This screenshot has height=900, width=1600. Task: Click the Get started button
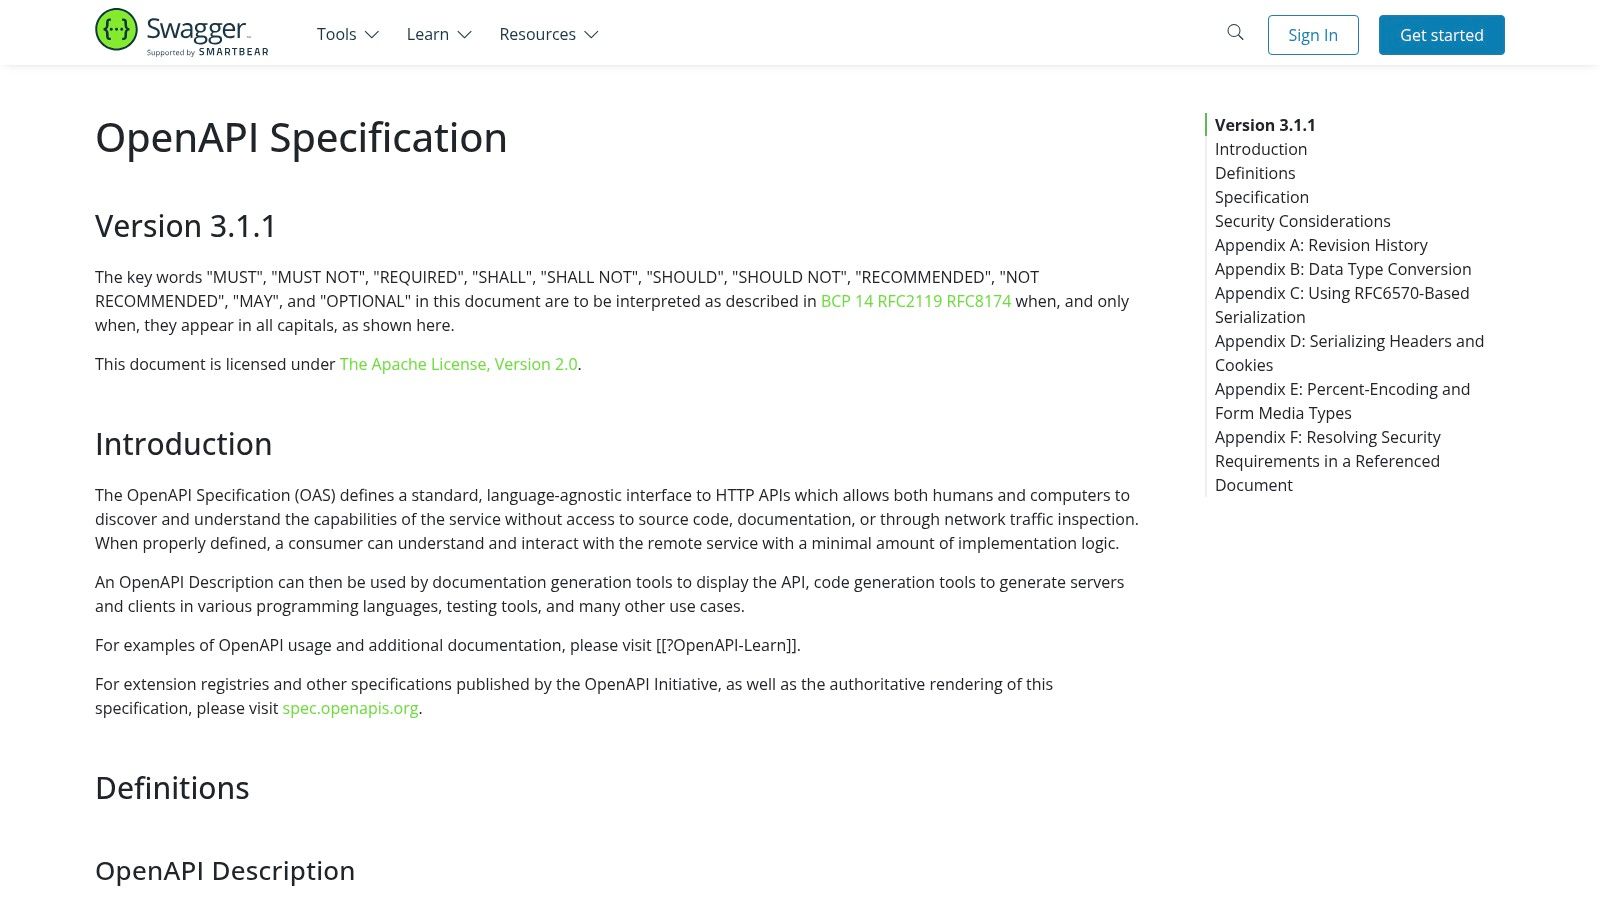(x=1441, y=35)
